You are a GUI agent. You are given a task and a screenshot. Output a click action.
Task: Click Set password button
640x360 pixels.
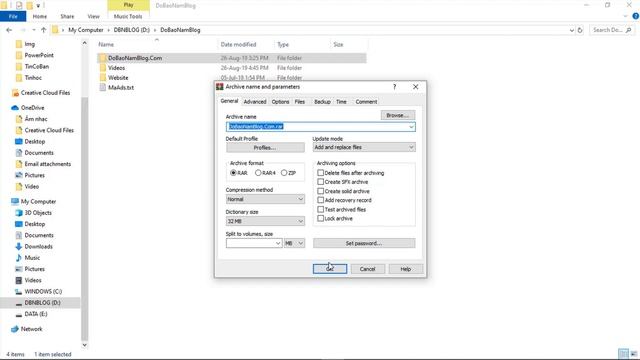pos(364,243)
